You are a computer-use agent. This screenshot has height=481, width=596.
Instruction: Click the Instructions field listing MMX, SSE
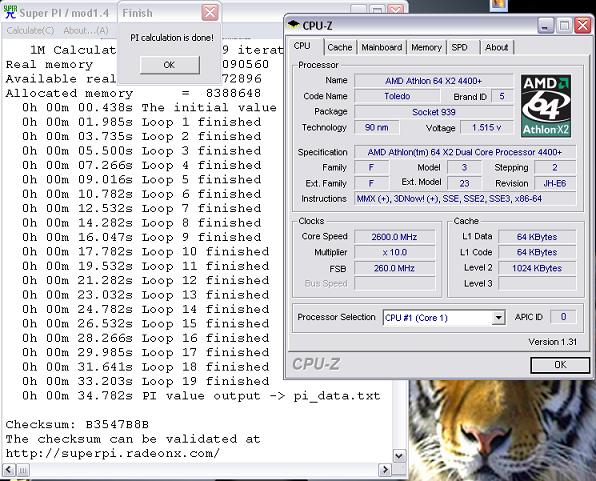(465, 198)
